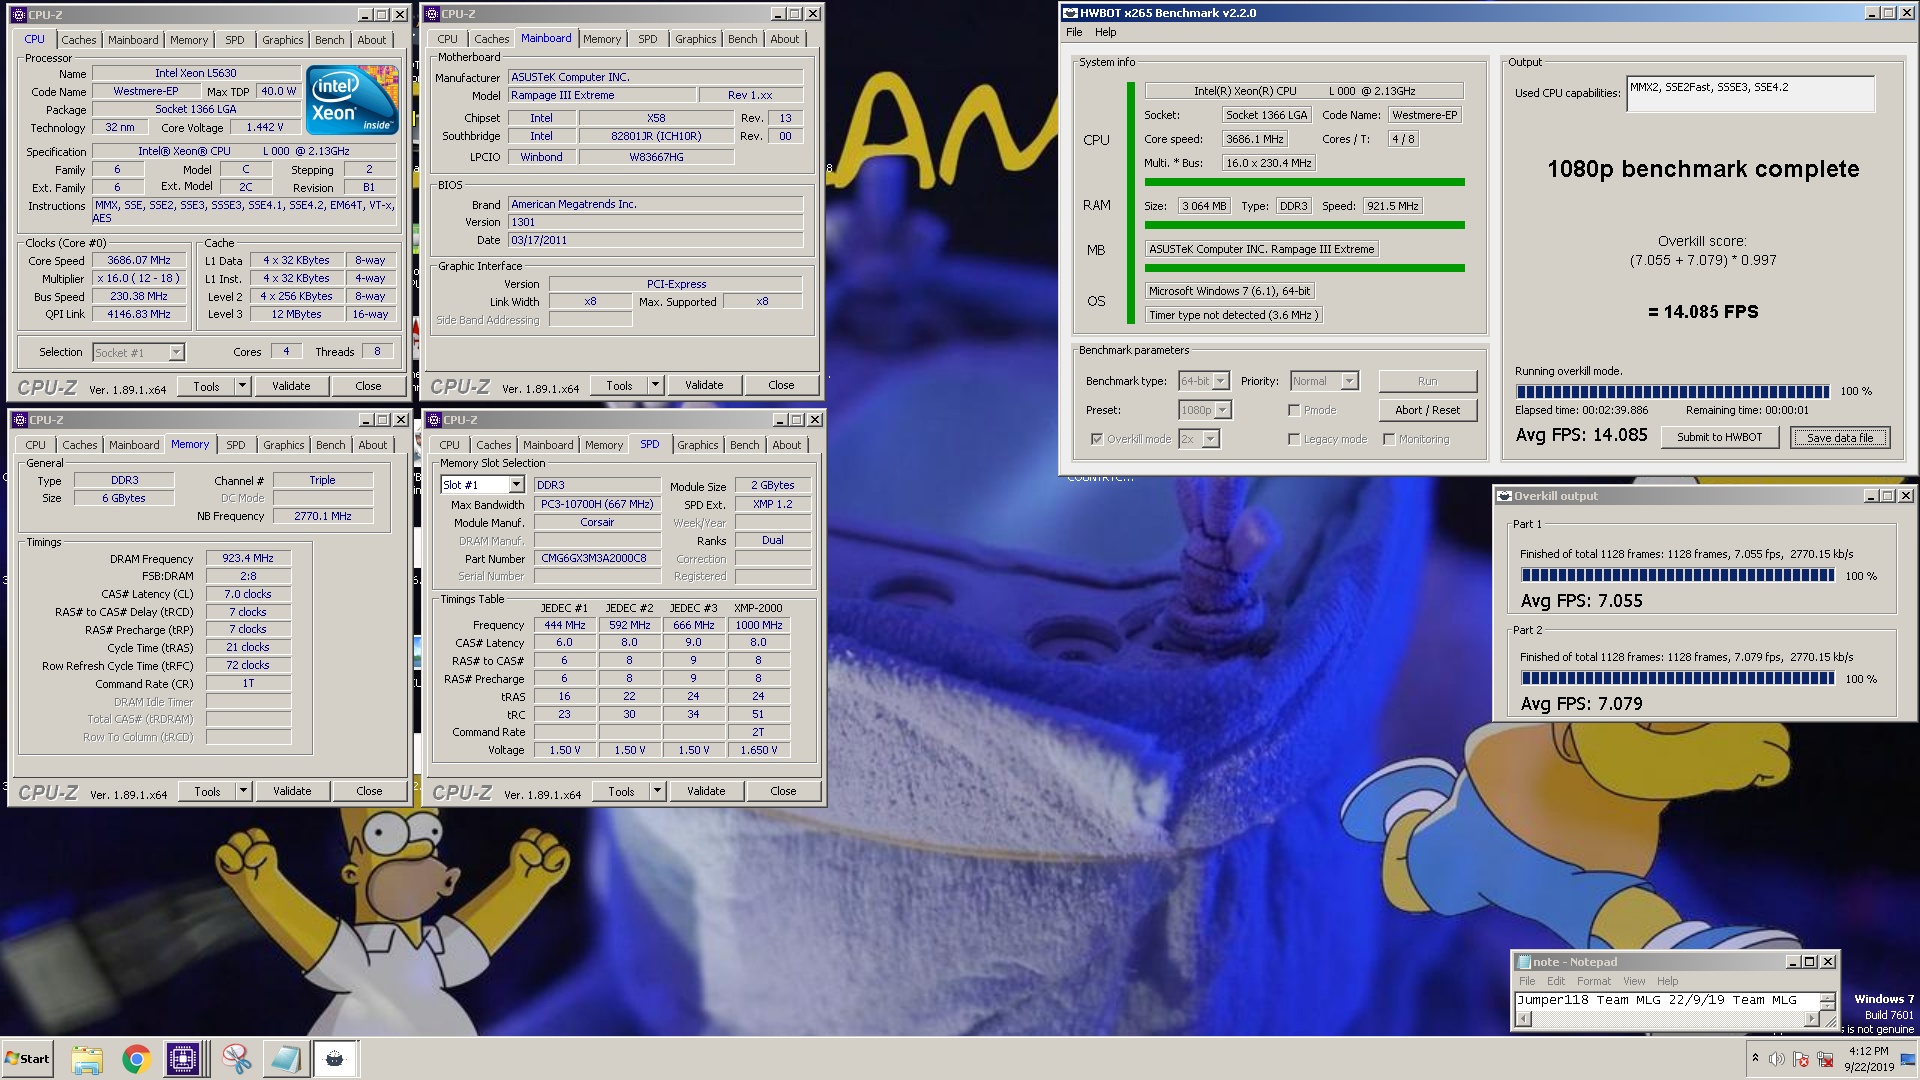Click the Abort / Reset button

1427,410
